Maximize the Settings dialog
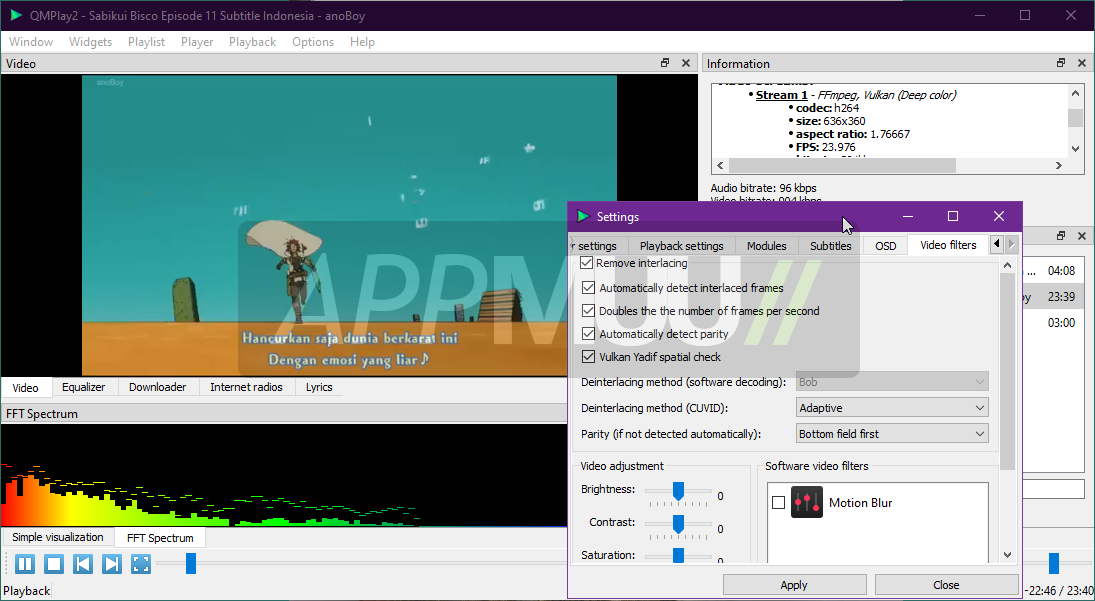The height and width of the screenshot is (601, 1095). [x=953, y=216]
